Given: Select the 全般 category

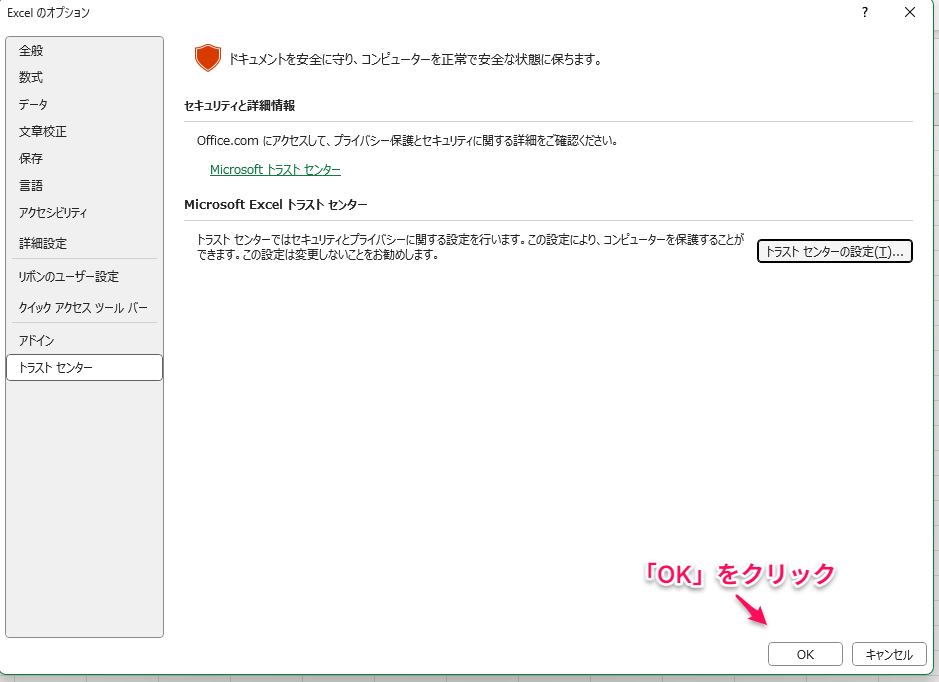Looking at the screenshot, I should pyautogui.click(x=31, y=51).
